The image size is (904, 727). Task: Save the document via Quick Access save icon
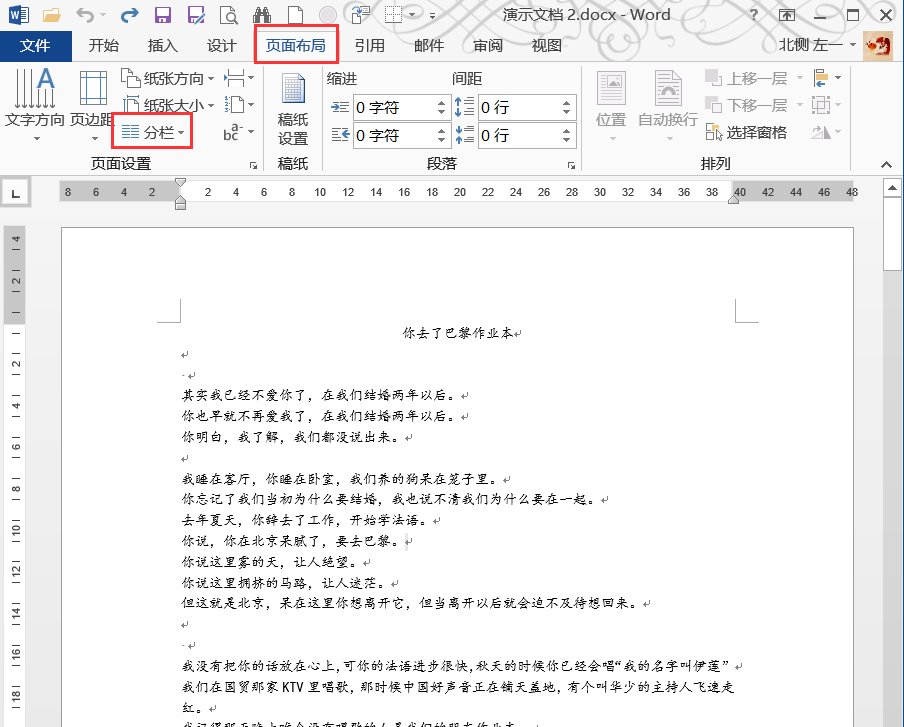(163, 14)
